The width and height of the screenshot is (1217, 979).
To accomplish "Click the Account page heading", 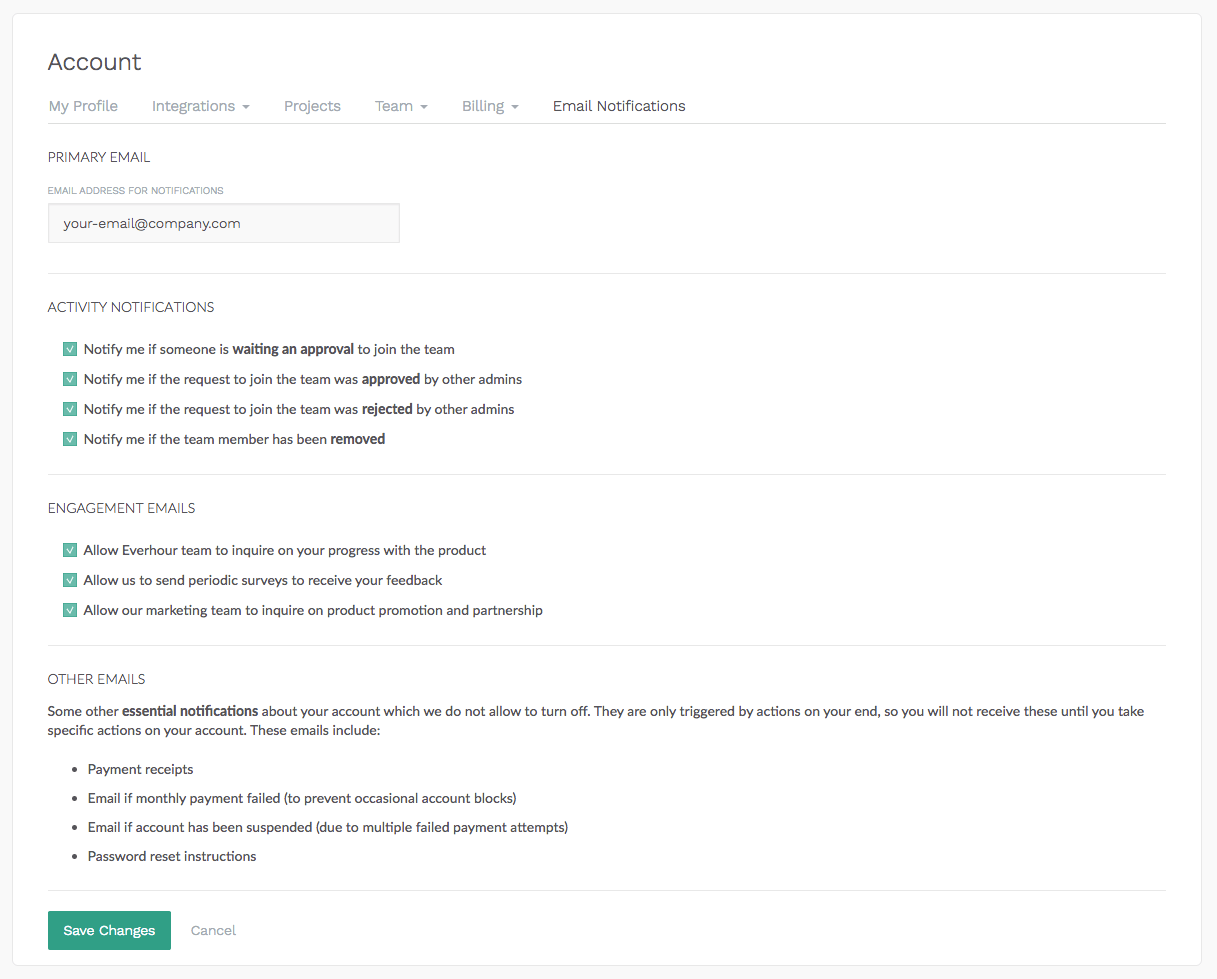I will point(95,62).
